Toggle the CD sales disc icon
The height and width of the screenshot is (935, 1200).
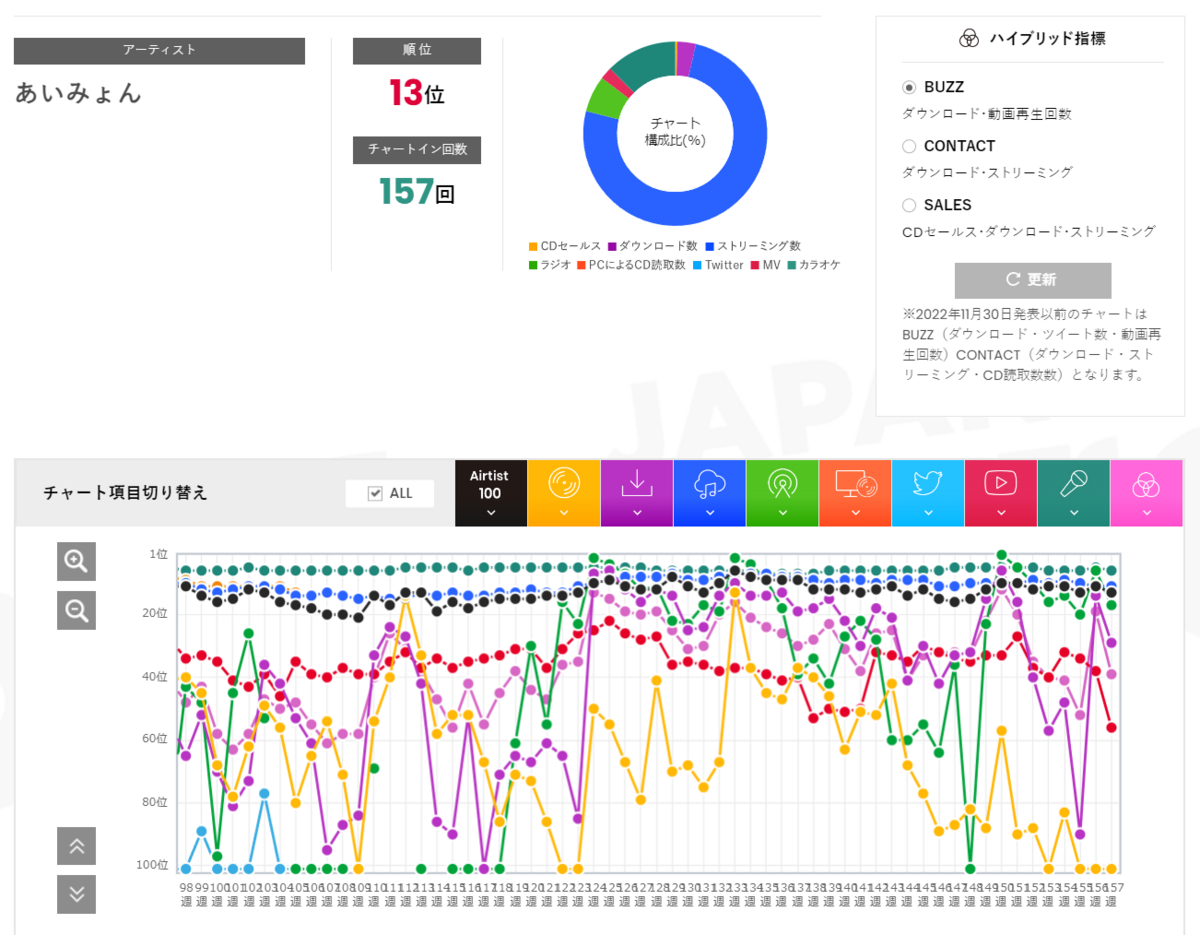click(x=564, y=483)
